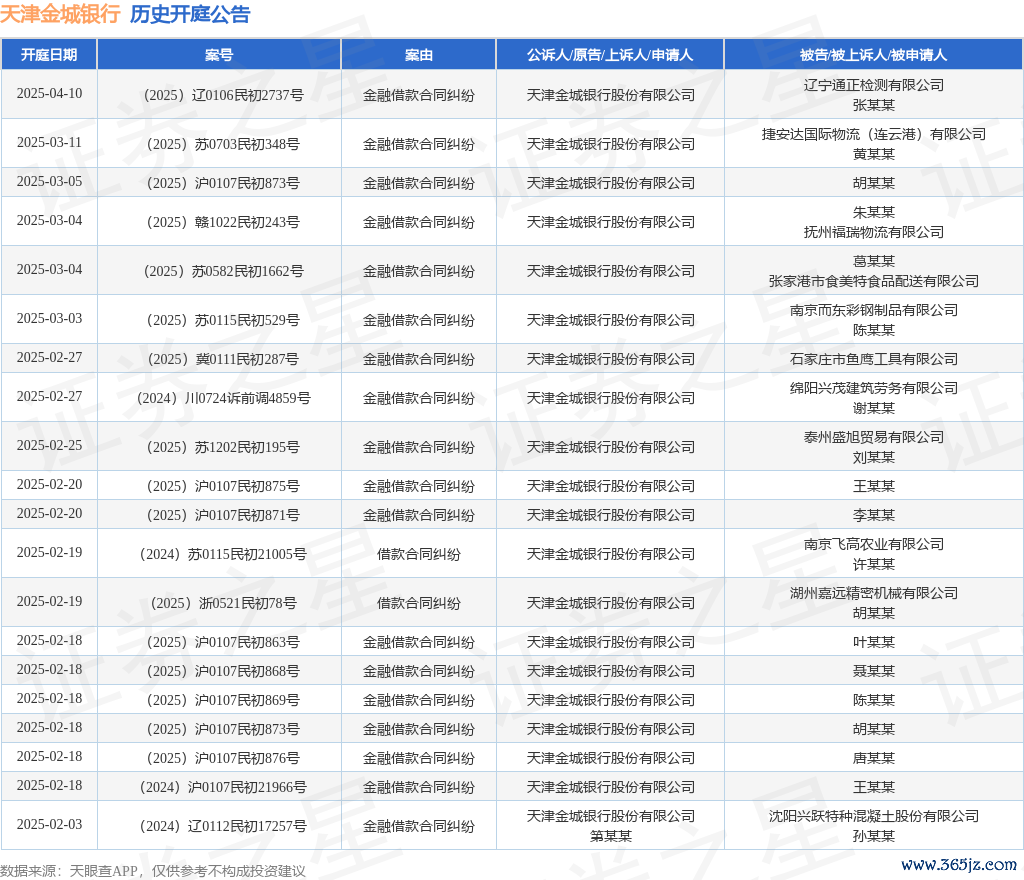Select the 公诉人/原告/上诉人/申请人 header
Screen dimensions: 1024x880
point(610,55)
